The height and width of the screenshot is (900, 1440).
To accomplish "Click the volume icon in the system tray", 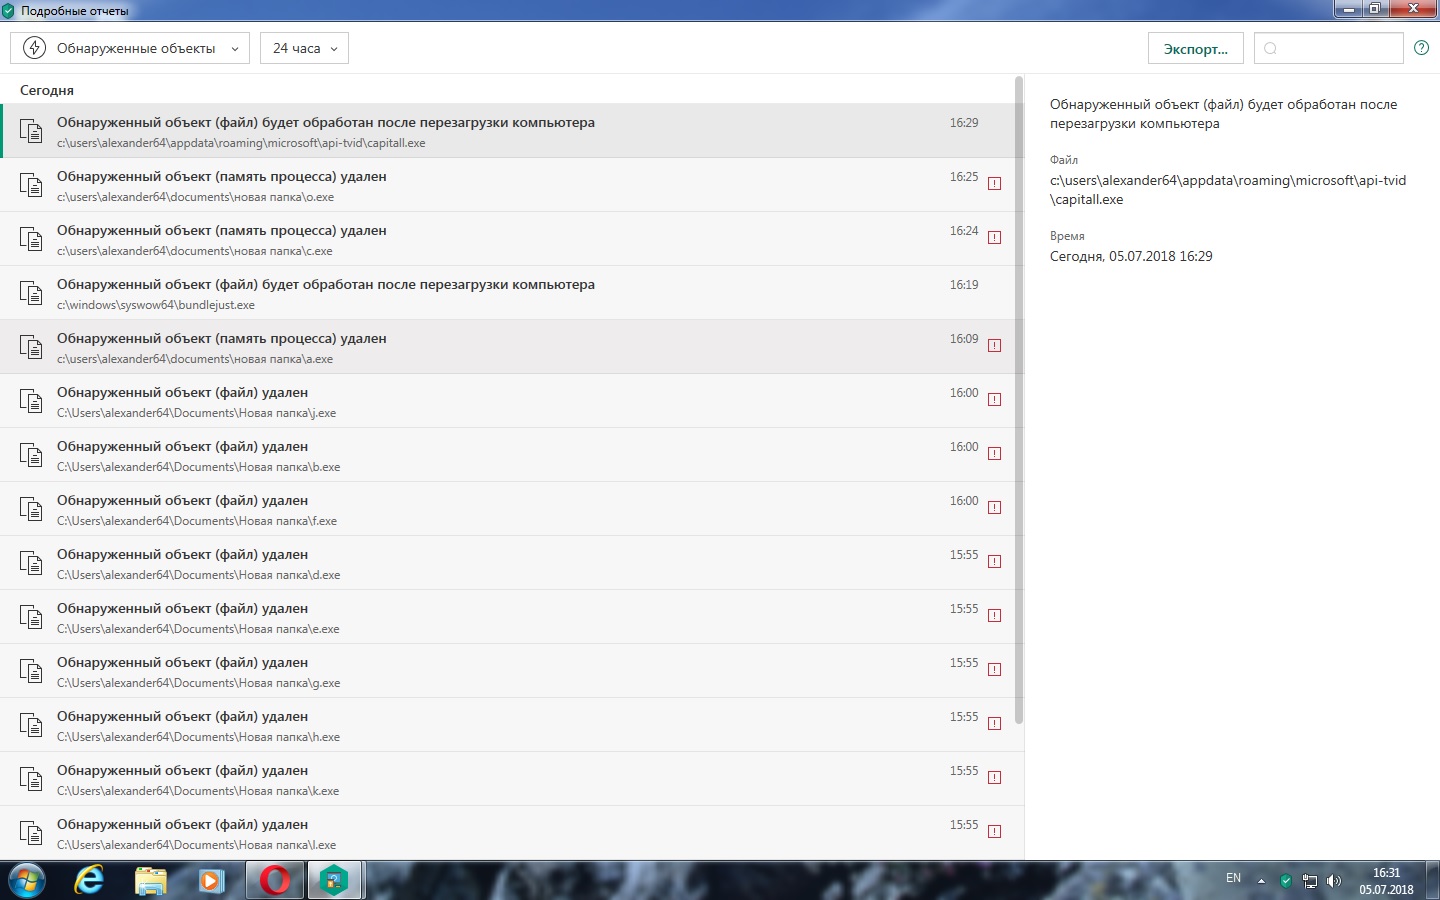I will 1333,881.
